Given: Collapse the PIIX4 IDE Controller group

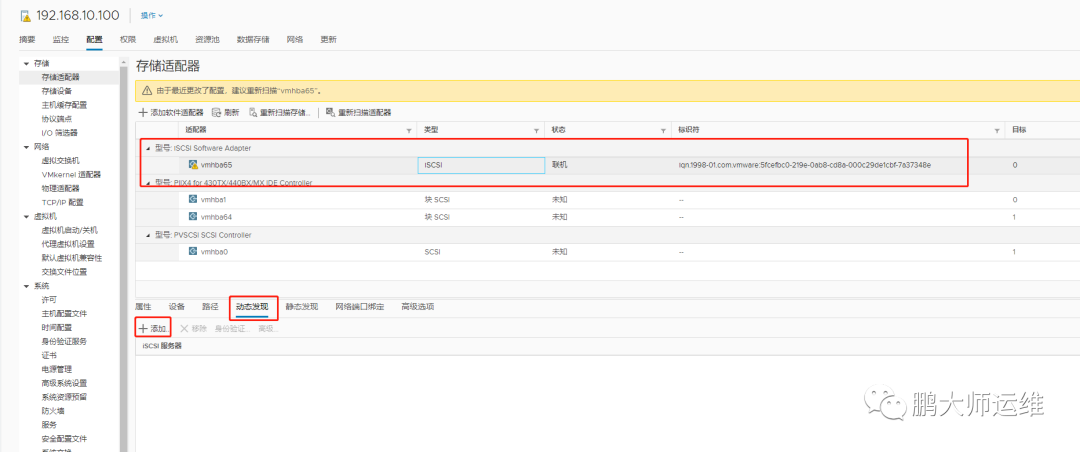Looking at the screenshot, I should [147, 183].
